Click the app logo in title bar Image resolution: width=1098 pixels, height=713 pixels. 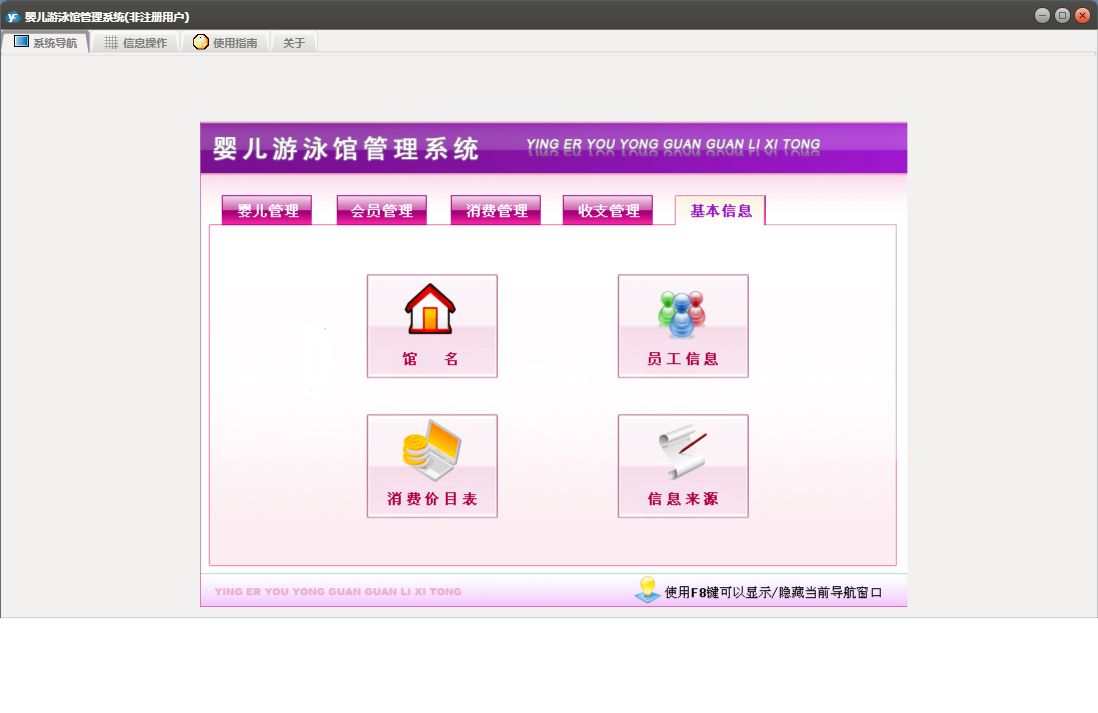tap(12, 16)
